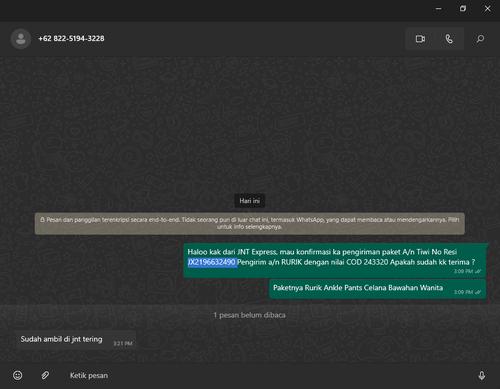Record a voice message with microphone

pyautogui.click(x=482, y=376)
